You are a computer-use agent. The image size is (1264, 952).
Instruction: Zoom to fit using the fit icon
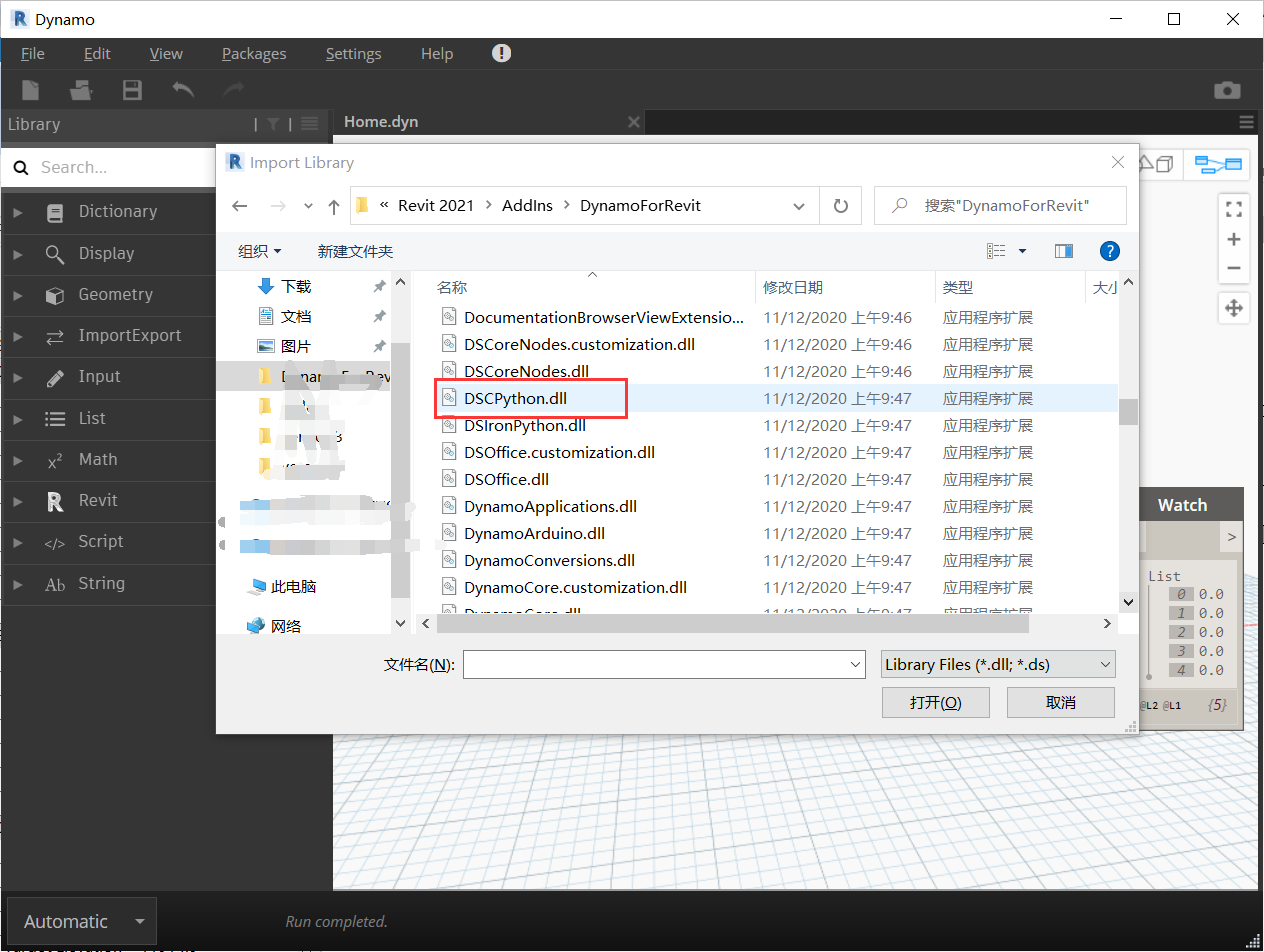tap(1233, 208)
